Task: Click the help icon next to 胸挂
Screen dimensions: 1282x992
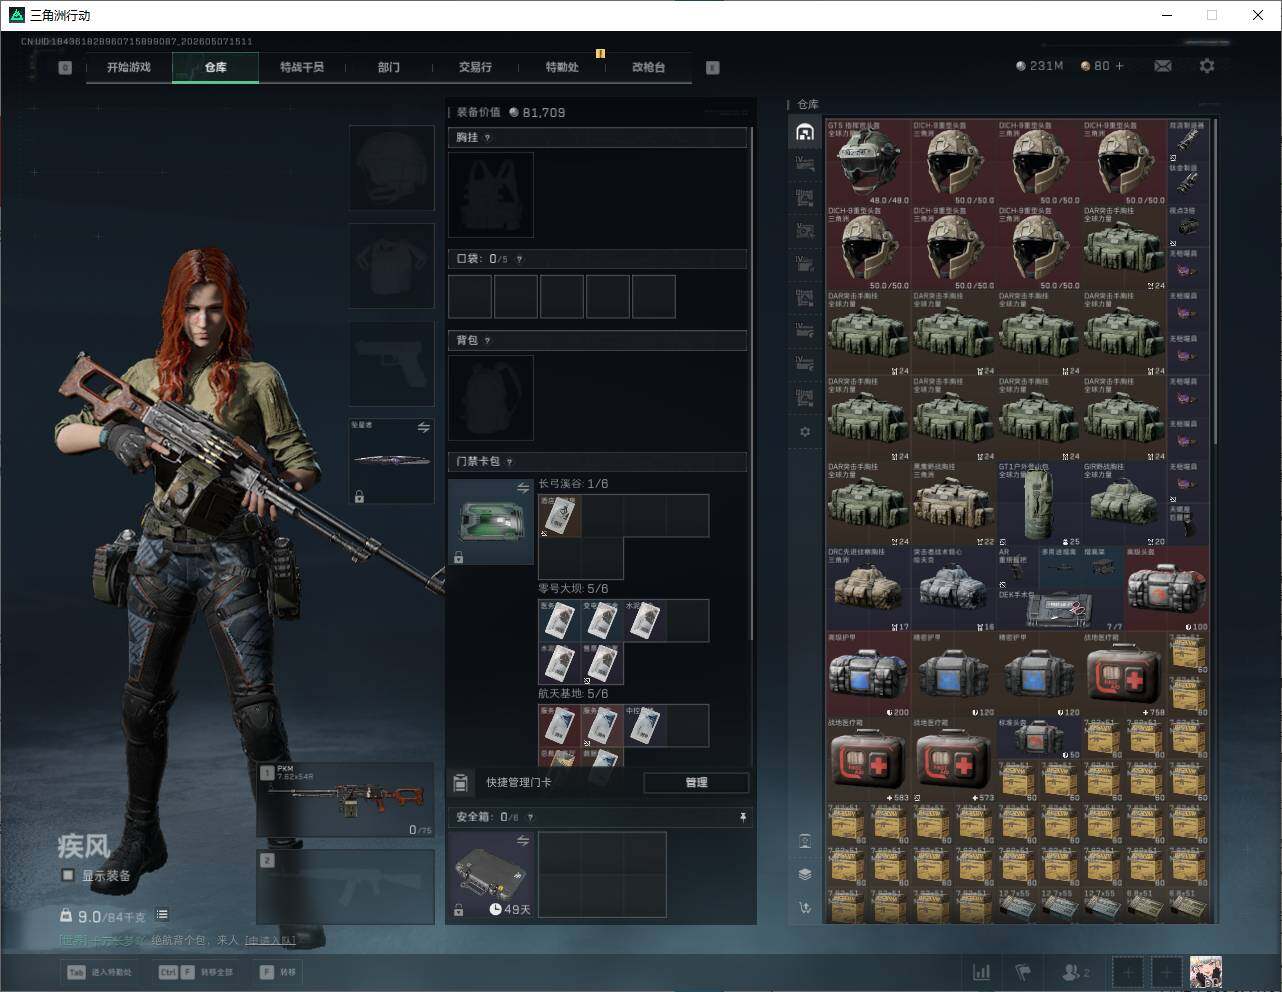Action: pyautogui.click(x=487, y=138)
